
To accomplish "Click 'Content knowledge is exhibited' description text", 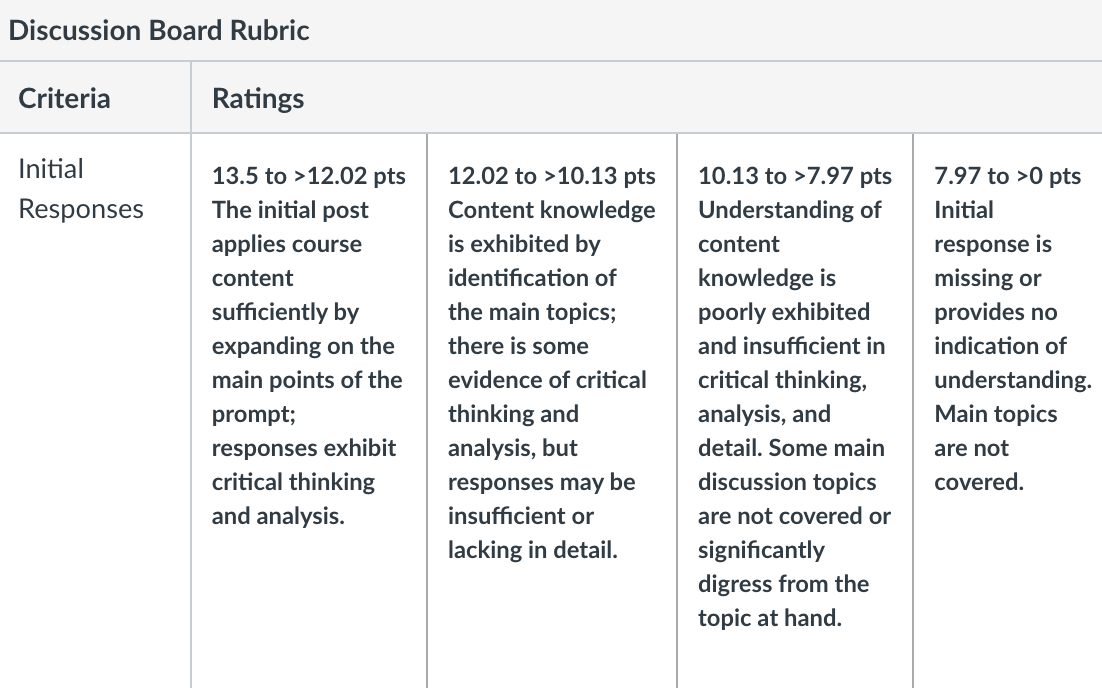I will pos(552,227).
